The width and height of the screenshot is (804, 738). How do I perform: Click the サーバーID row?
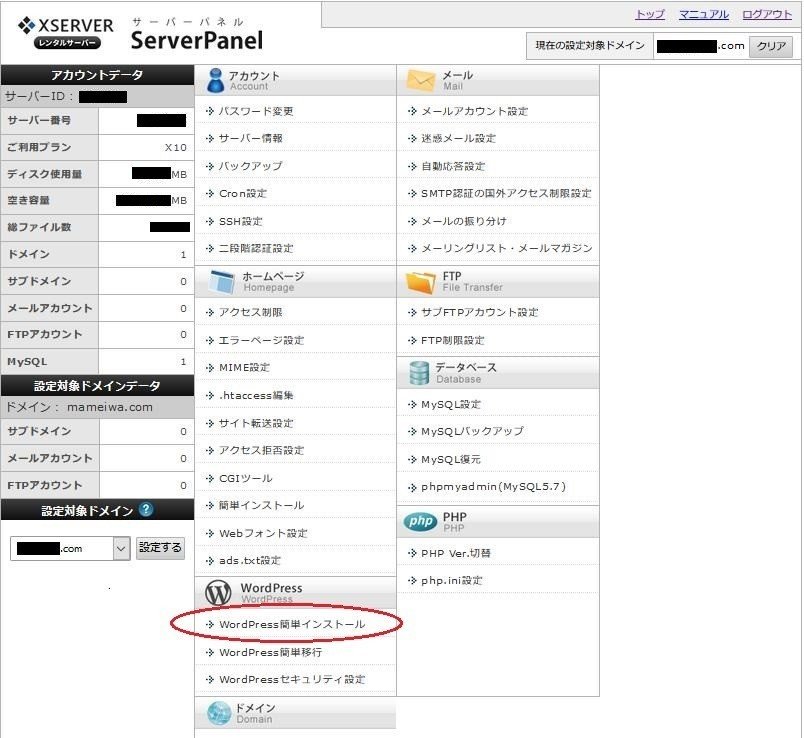[97, 96]
